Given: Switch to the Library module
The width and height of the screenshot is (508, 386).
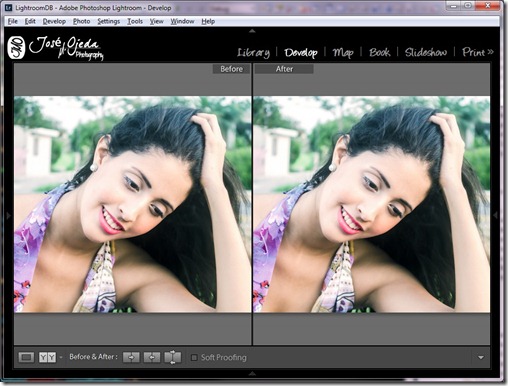Looking at the screenshot, I should click(x=254, y=53).
